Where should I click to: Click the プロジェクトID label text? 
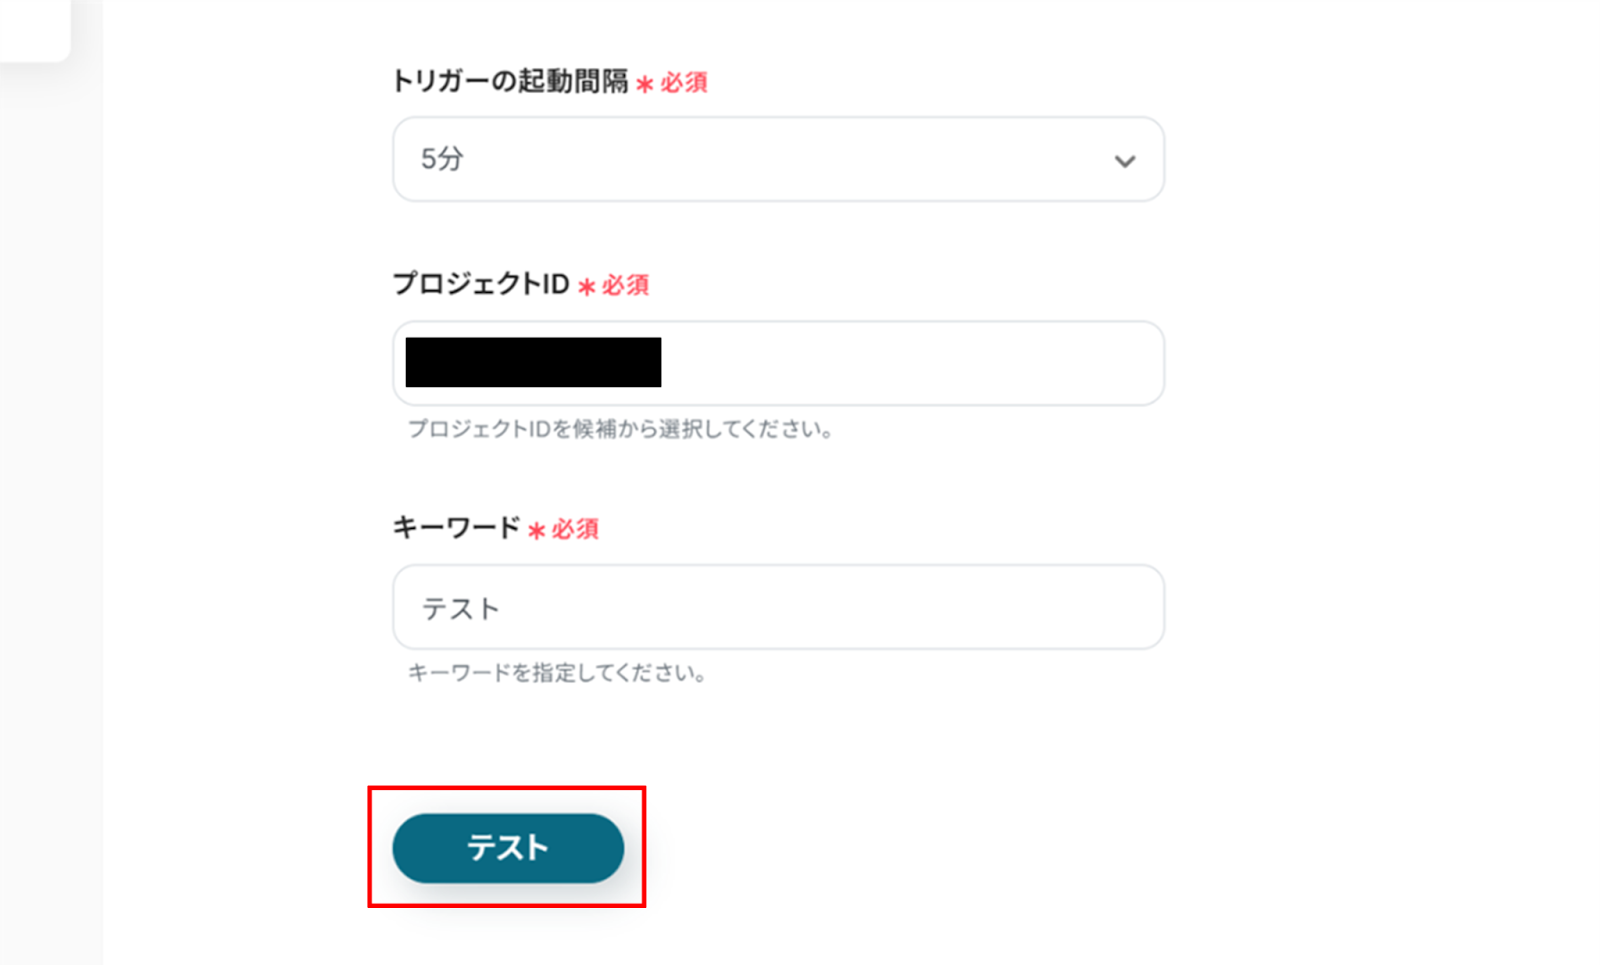tap(481, 285)
